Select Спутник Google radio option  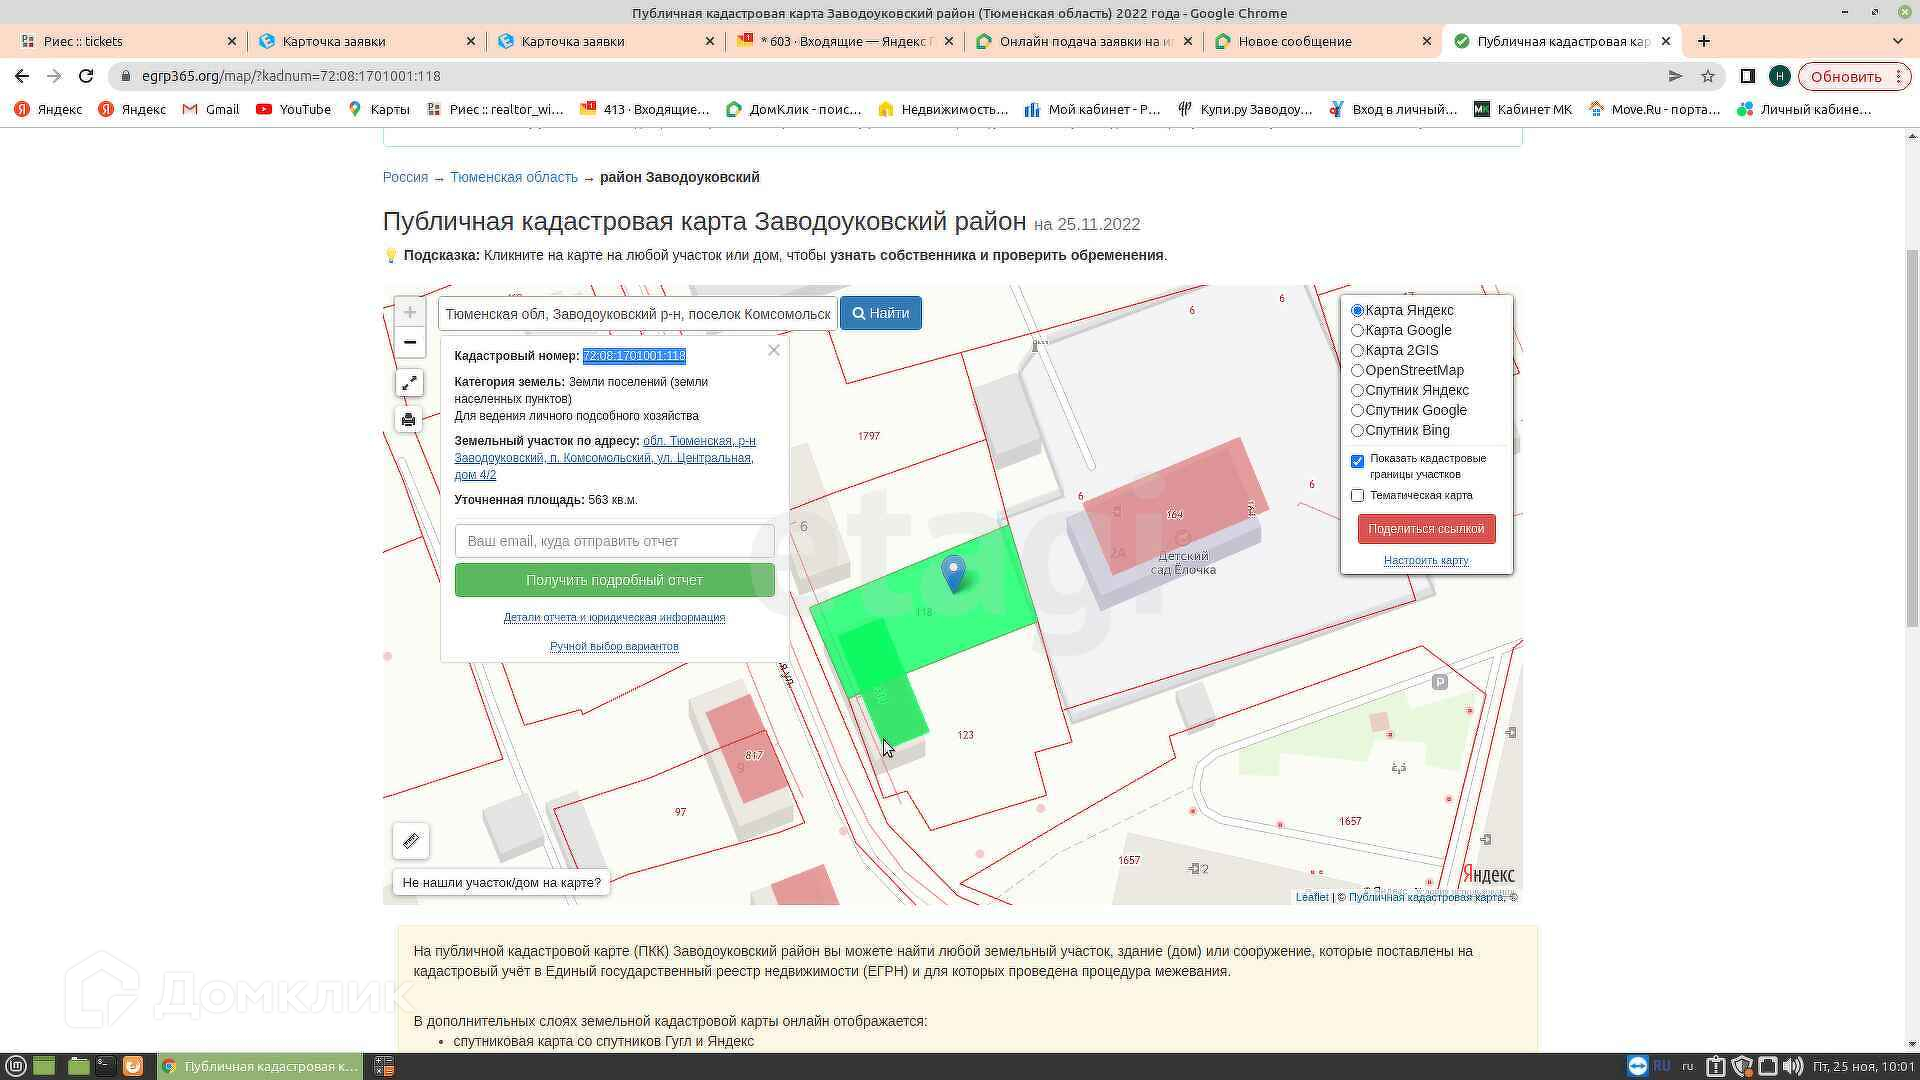pos(1357,411)
